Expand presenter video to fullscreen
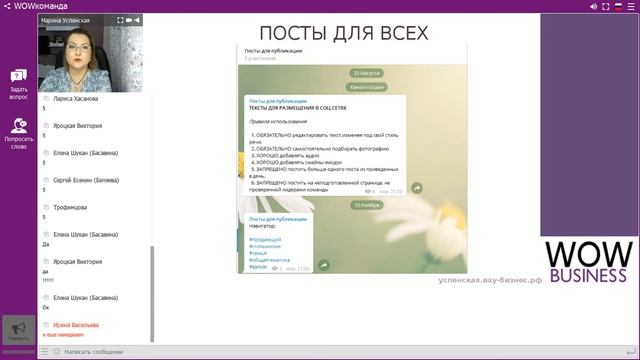640x360 pixels. tap(120, 20)
